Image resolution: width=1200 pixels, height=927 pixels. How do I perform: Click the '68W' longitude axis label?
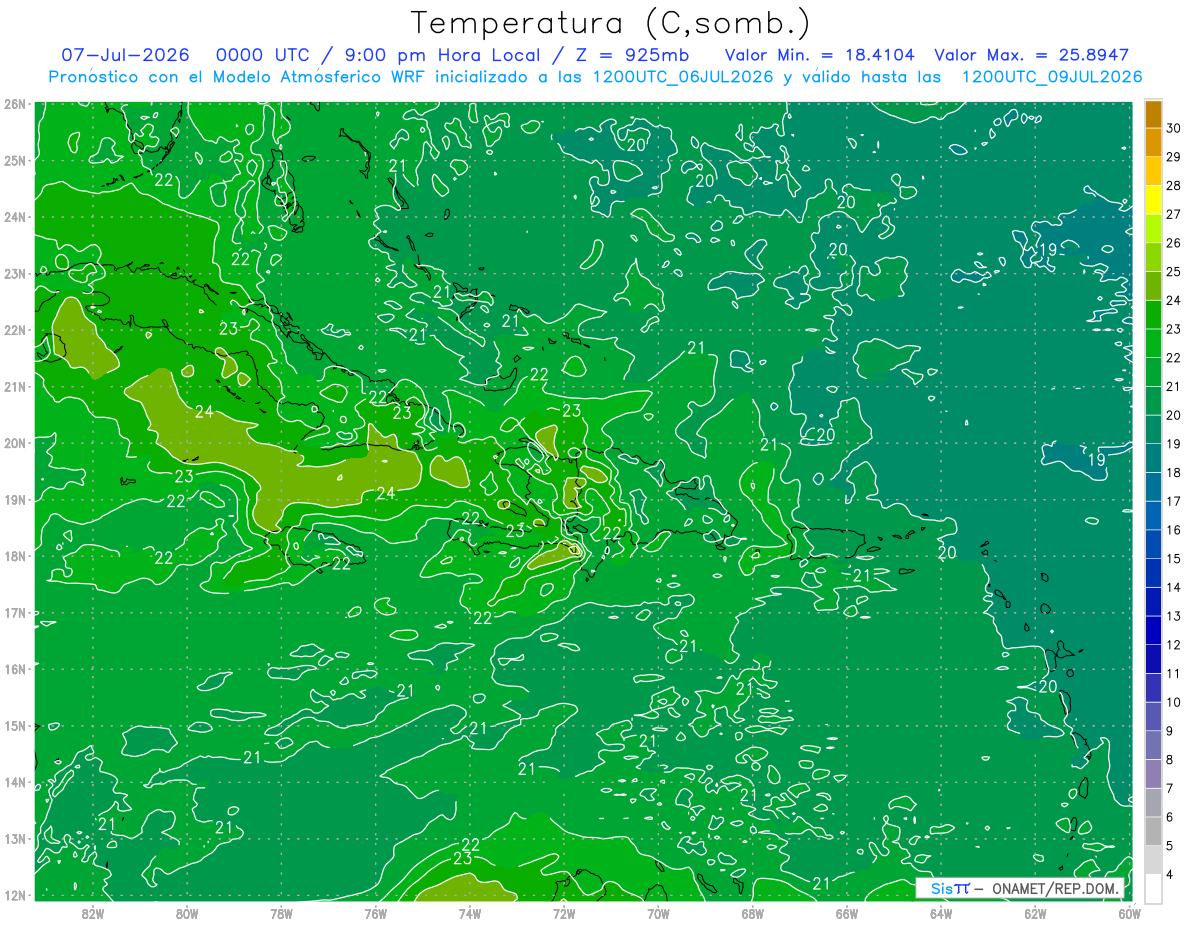tap(753, 912)
